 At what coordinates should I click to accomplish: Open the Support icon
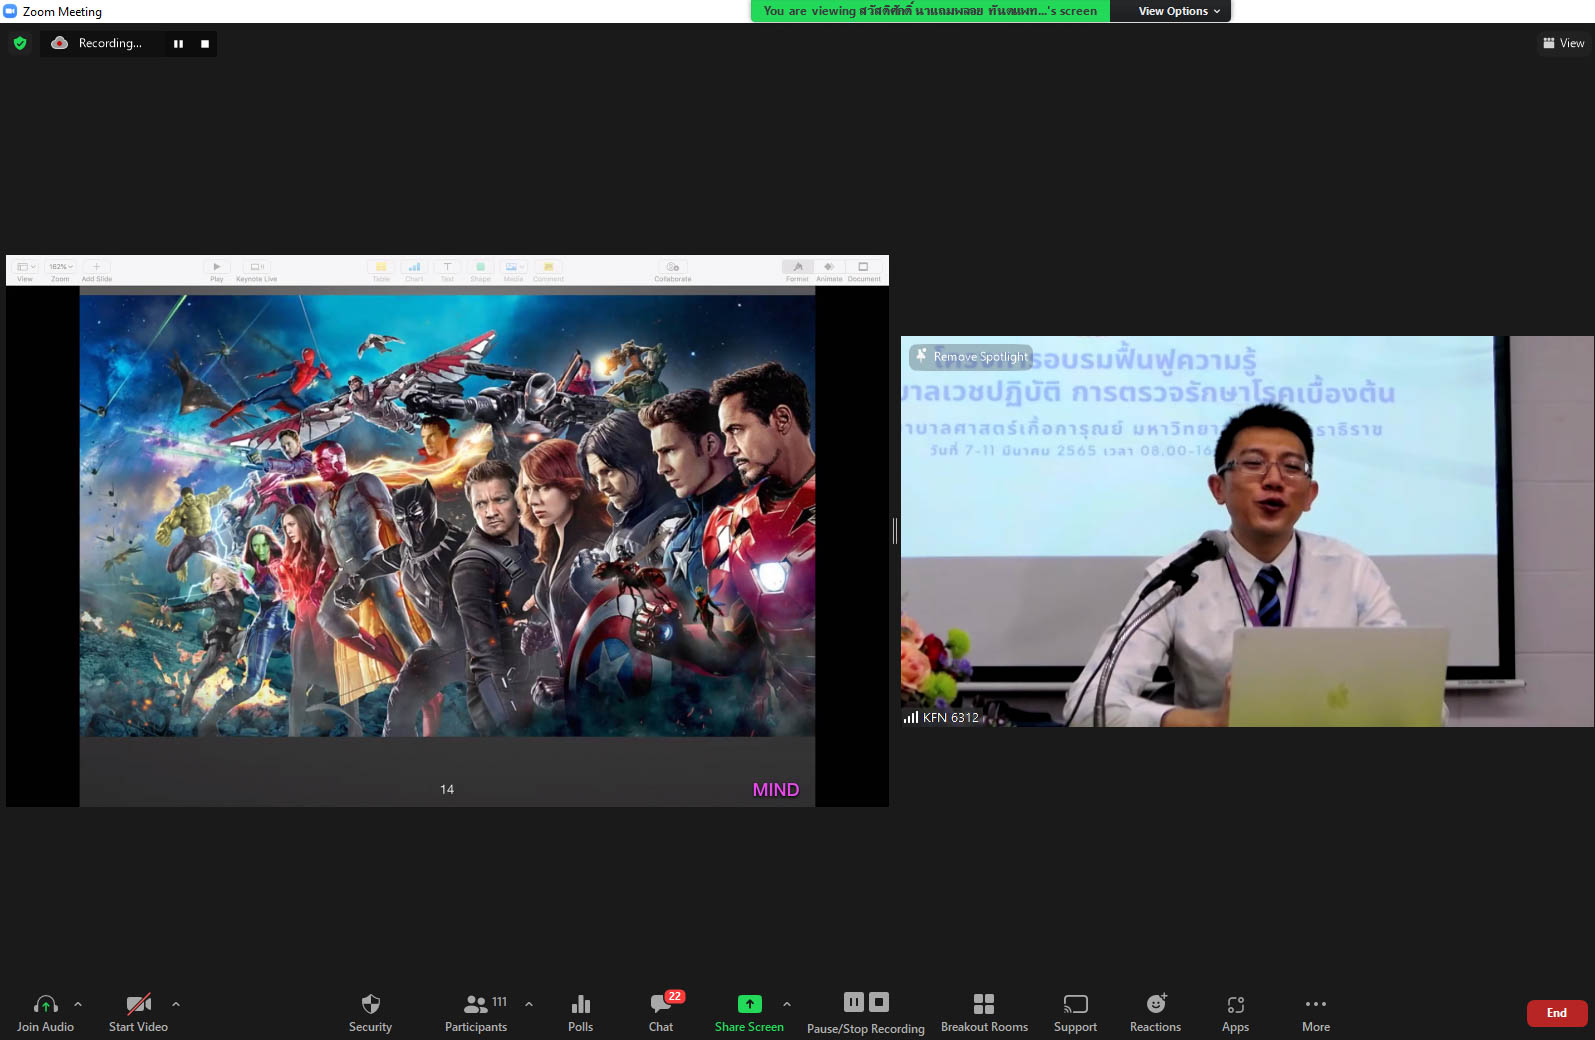pos(1075,1004)
